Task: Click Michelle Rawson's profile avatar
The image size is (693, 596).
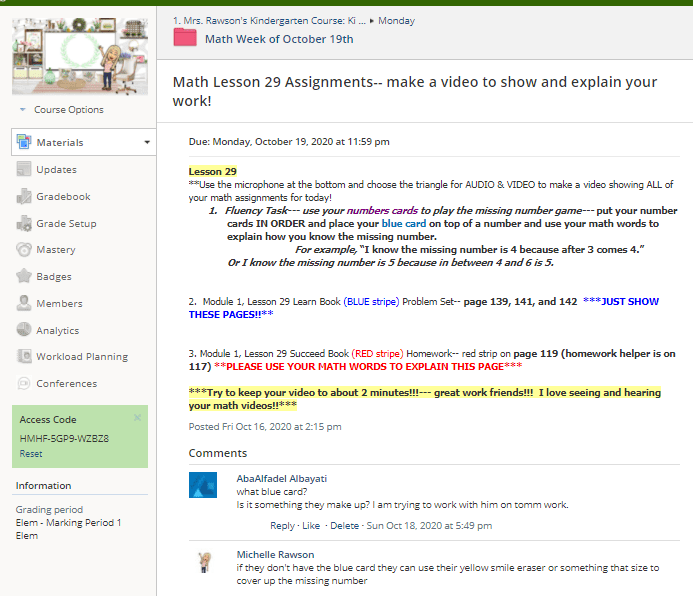Action: (x=204, y=562)
